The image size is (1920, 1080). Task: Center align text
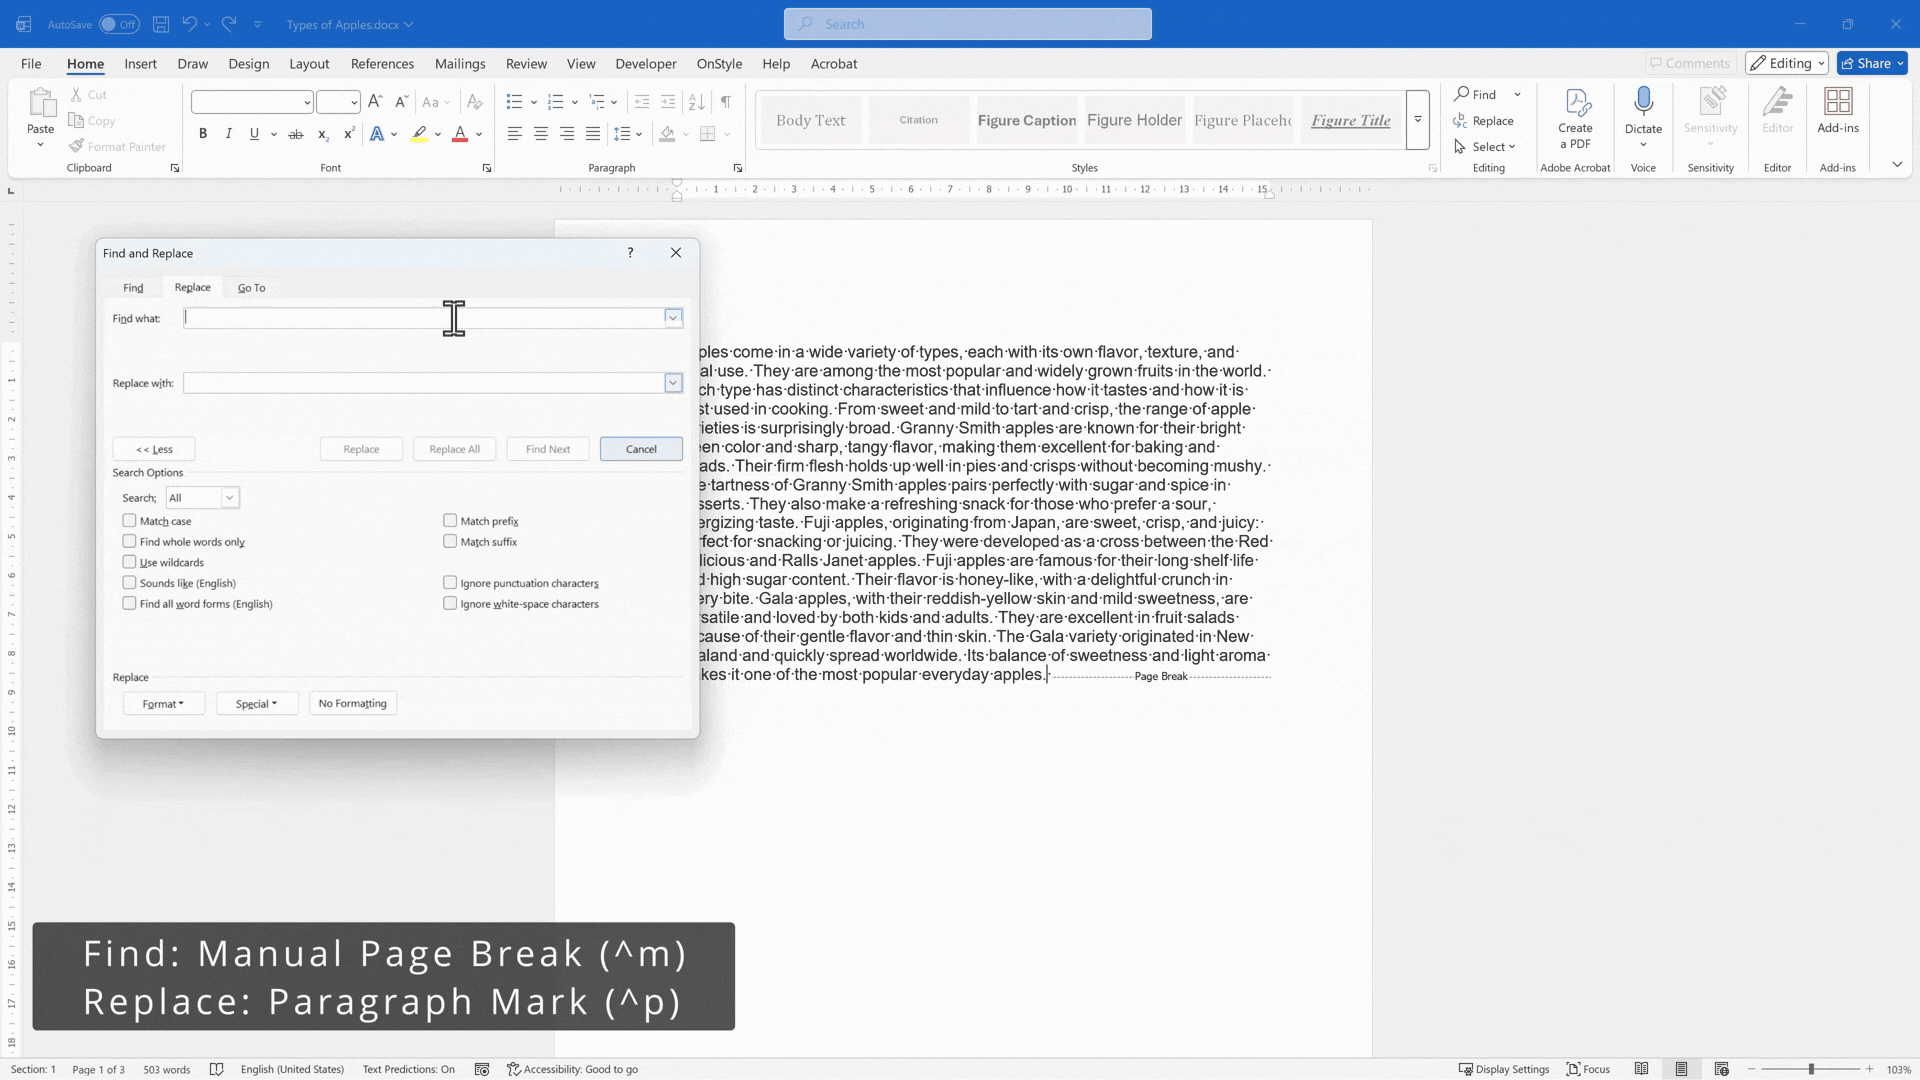click(541, 134)
